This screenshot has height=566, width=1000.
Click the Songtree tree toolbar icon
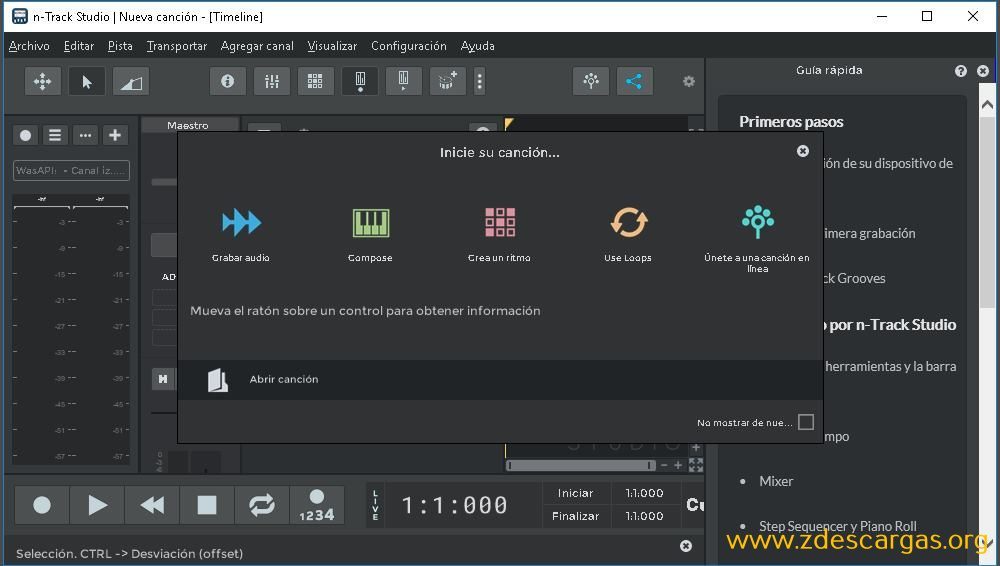[x=591, y=81]
